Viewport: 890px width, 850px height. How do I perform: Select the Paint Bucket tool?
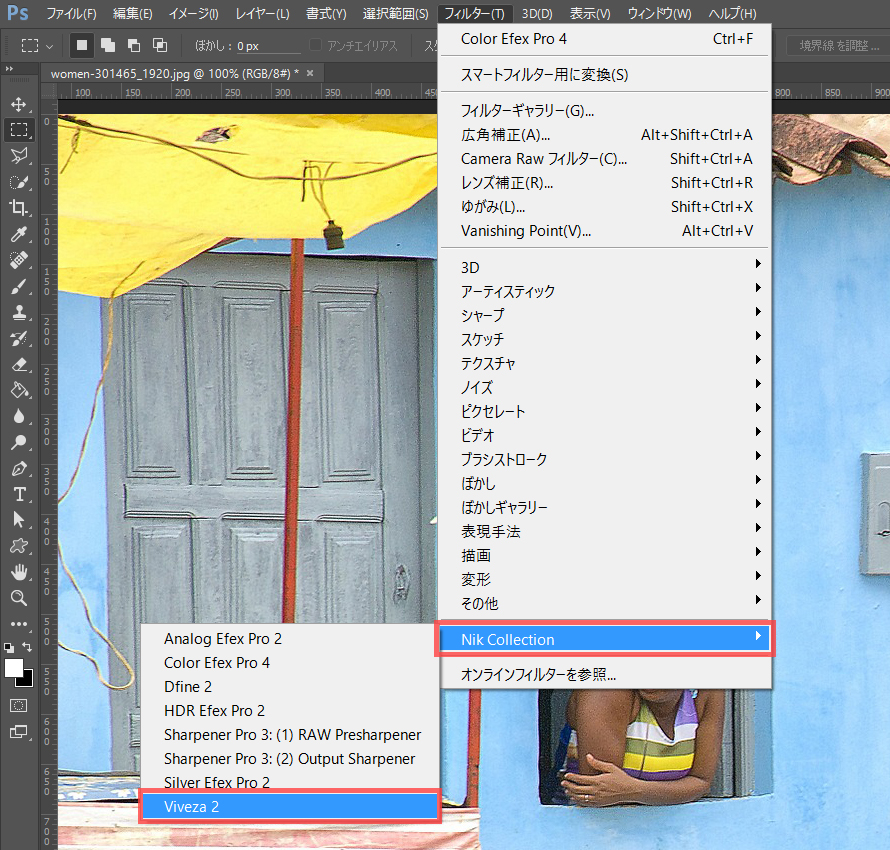pos(19,390)
